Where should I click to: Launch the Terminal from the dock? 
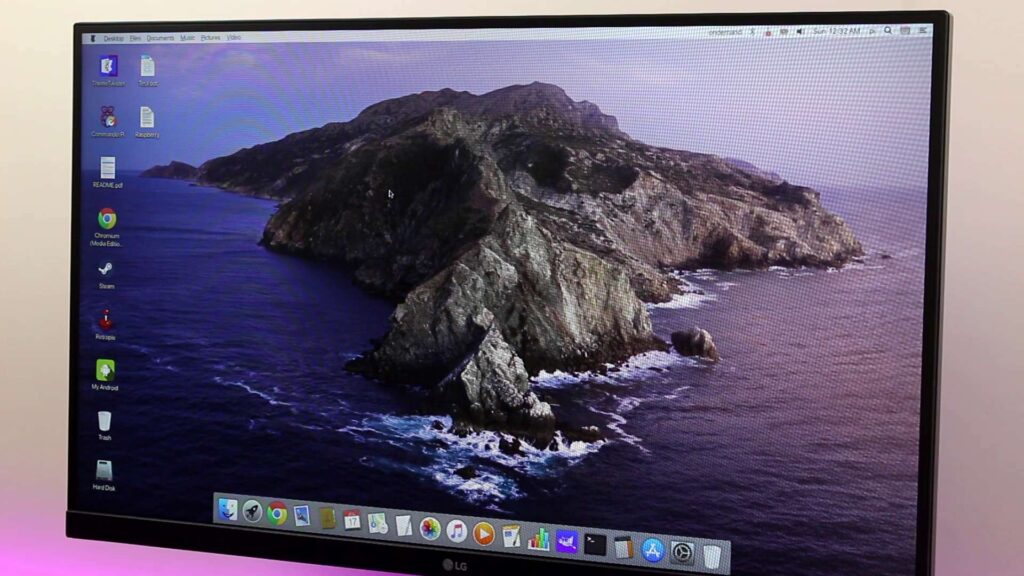595,545
